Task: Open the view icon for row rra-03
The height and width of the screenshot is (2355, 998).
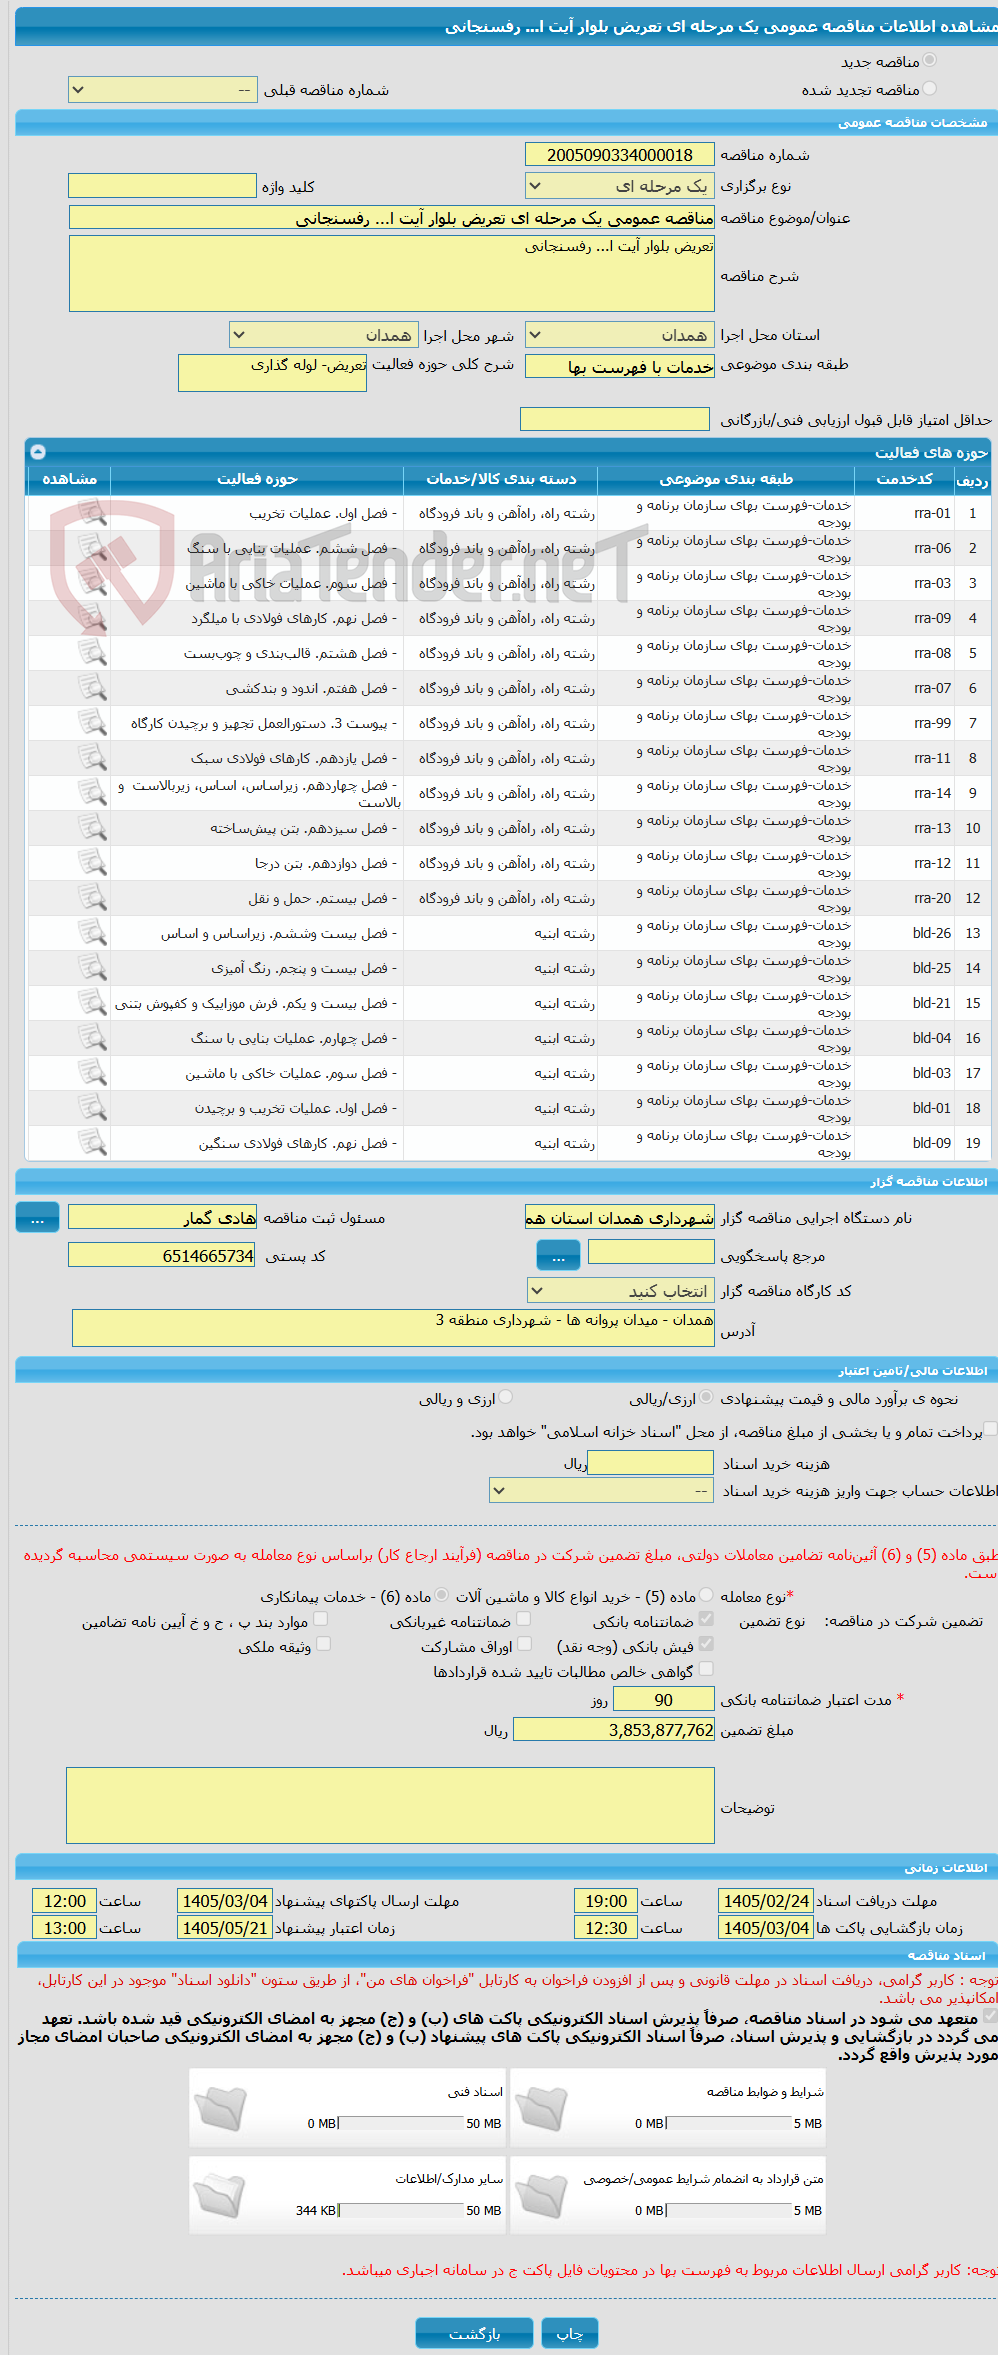Action: pyautogui.click(x=92, y=583)
